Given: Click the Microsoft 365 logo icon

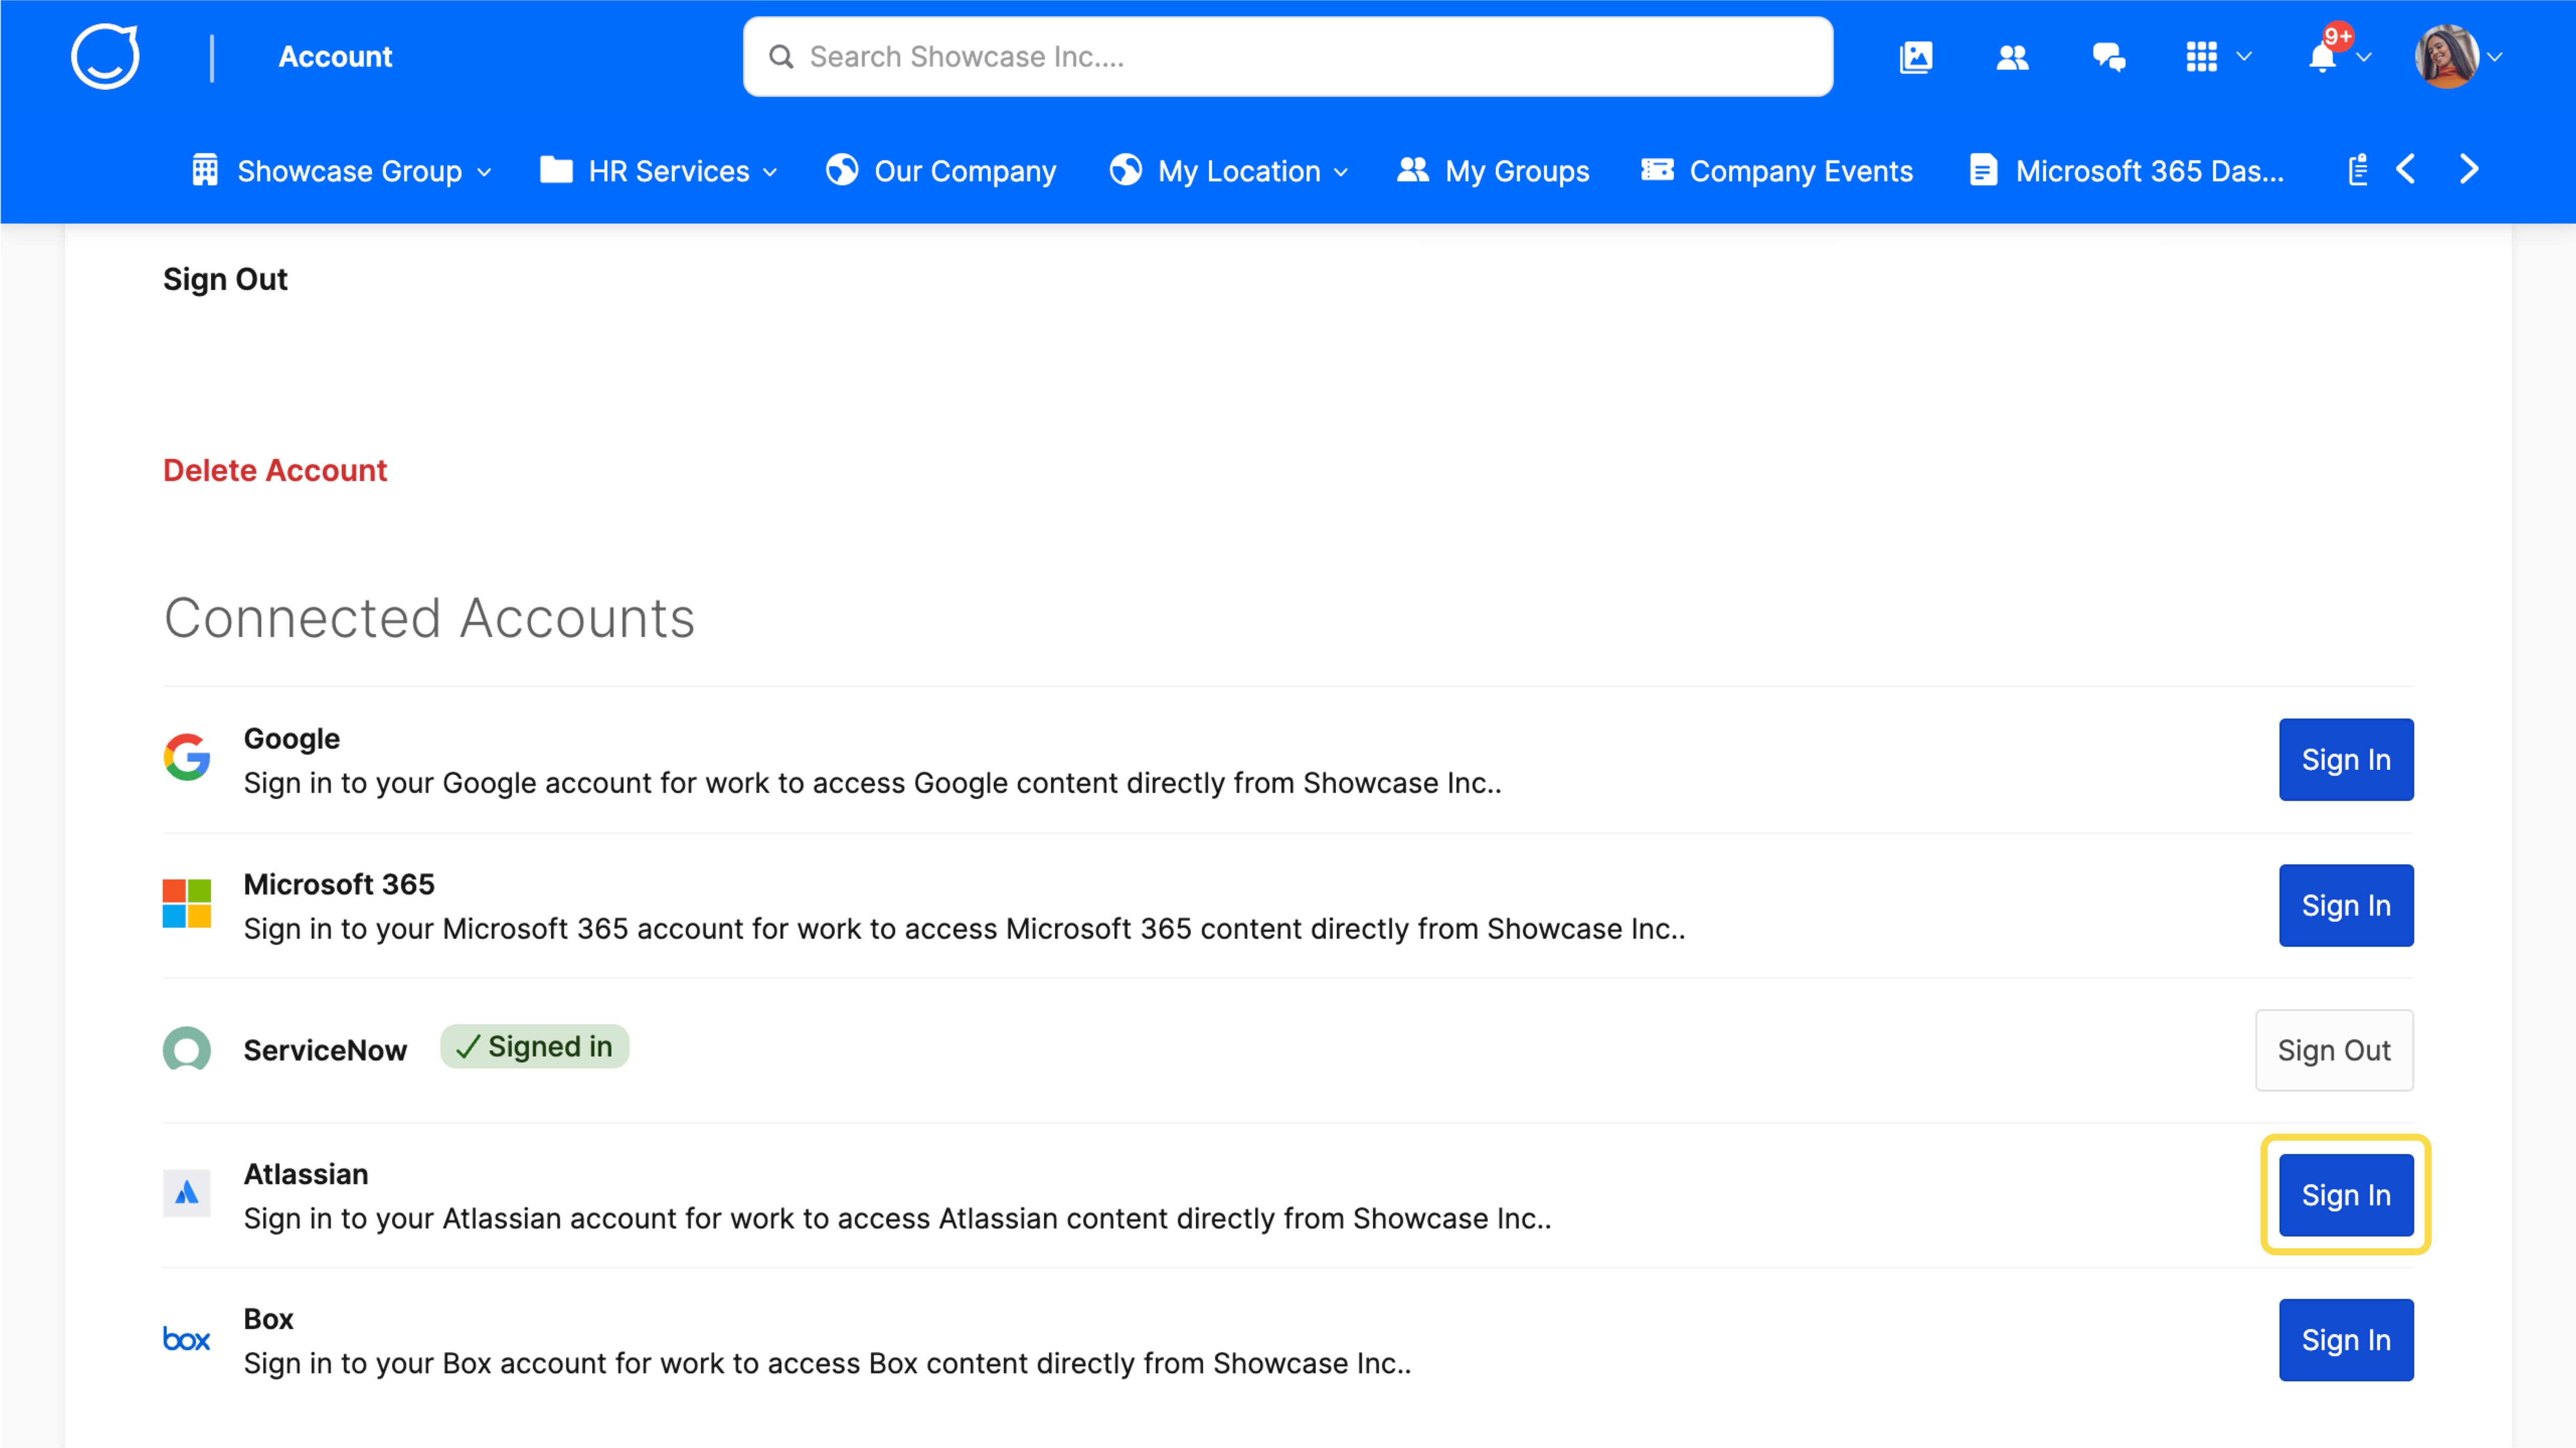Looking at the screenshot, I should (187, 903).
